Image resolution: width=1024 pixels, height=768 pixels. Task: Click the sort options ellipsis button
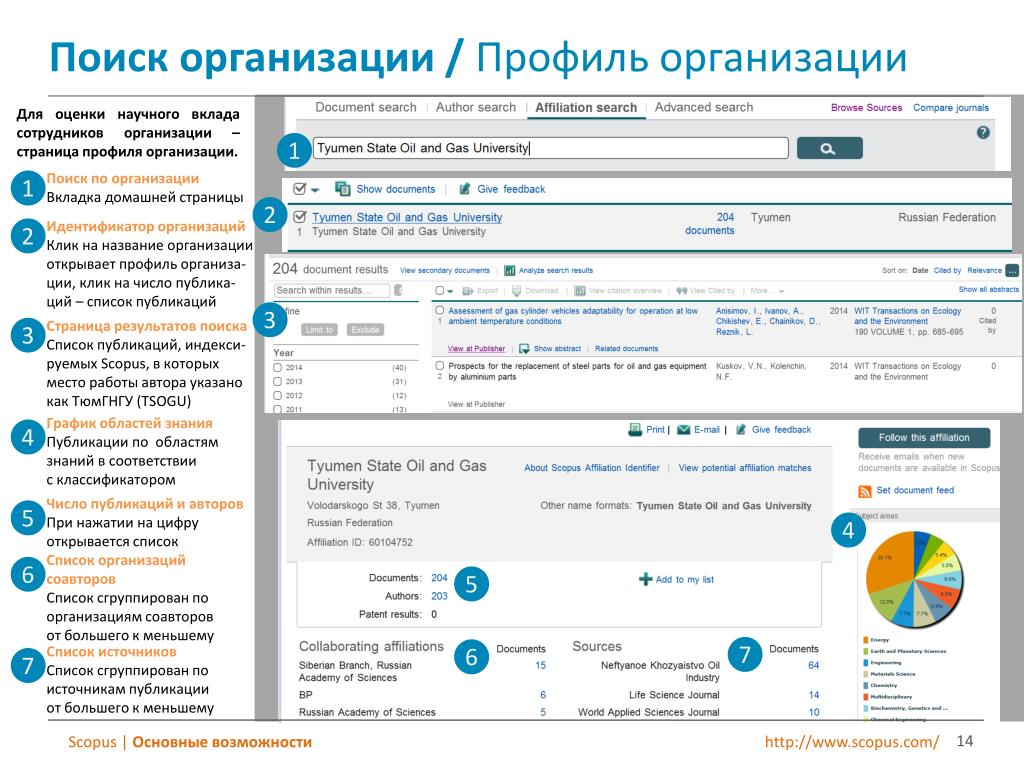point(1012,270)
